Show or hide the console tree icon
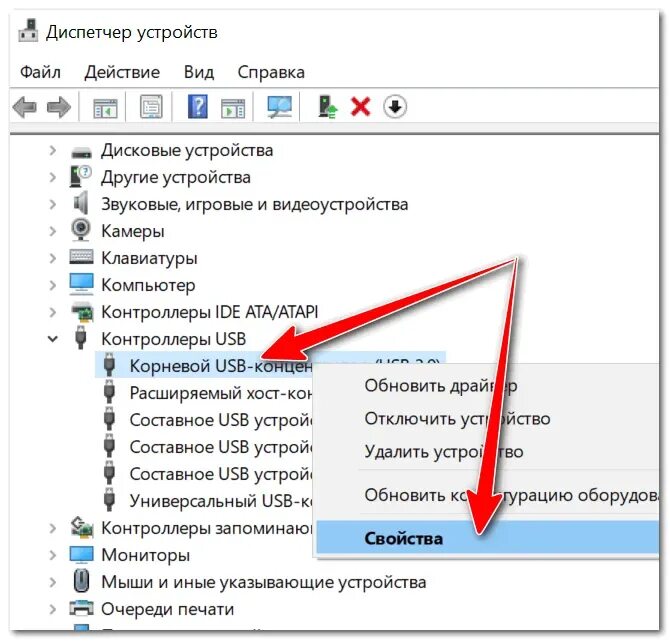Viewport: 670px width, 641px height. [x=105, y=107]
